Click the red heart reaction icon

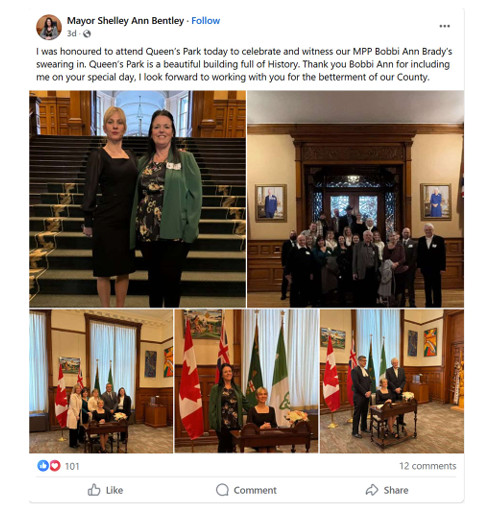(x=55, y=465)
